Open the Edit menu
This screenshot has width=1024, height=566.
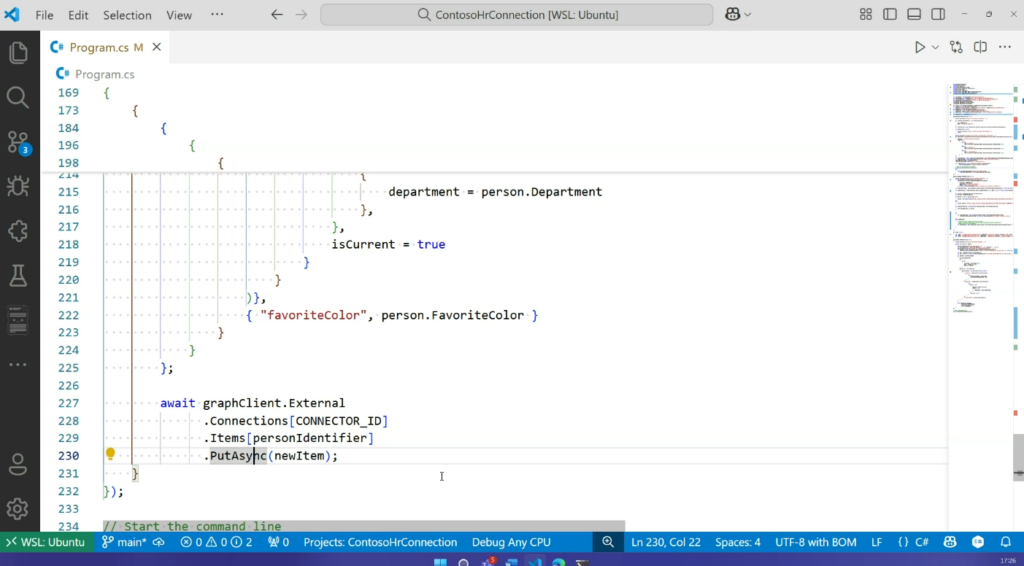(x=78, y=15)
